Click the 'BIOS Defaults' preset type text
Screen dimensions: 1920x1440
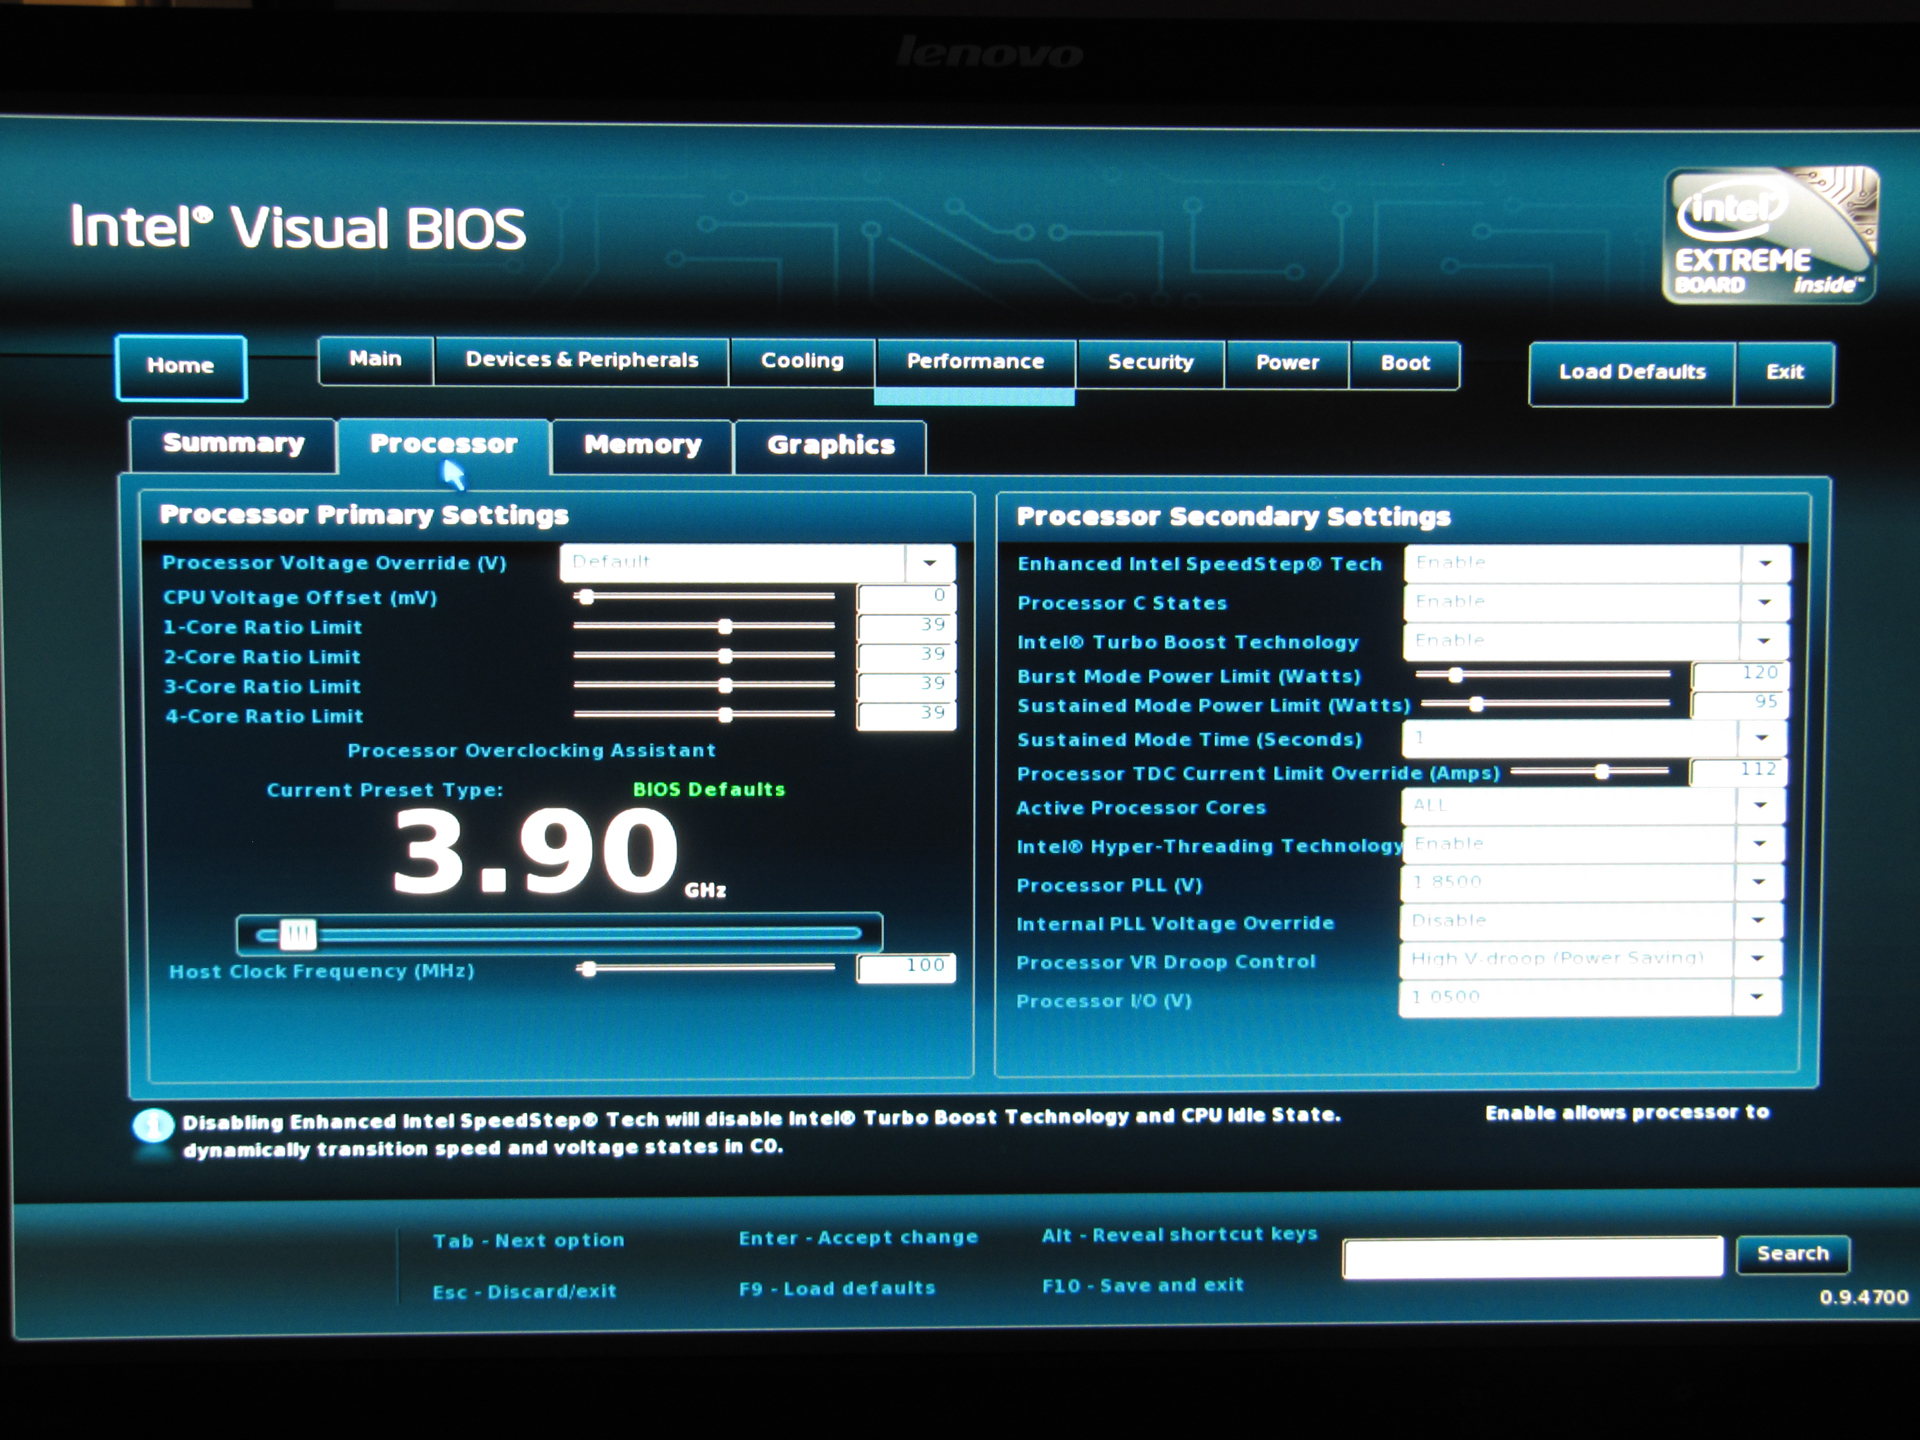click(709, 790)
